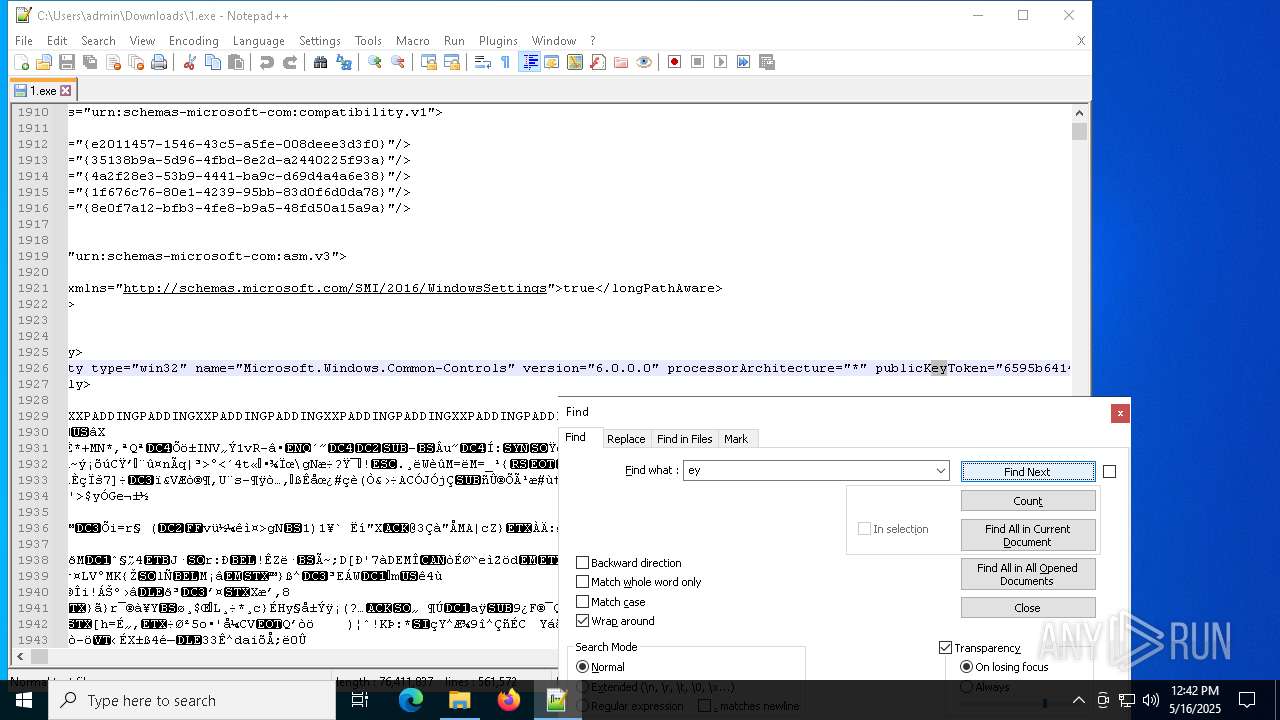Click the Save All toolbar icon
This screenshot has width=1280, height=720.
90,62
